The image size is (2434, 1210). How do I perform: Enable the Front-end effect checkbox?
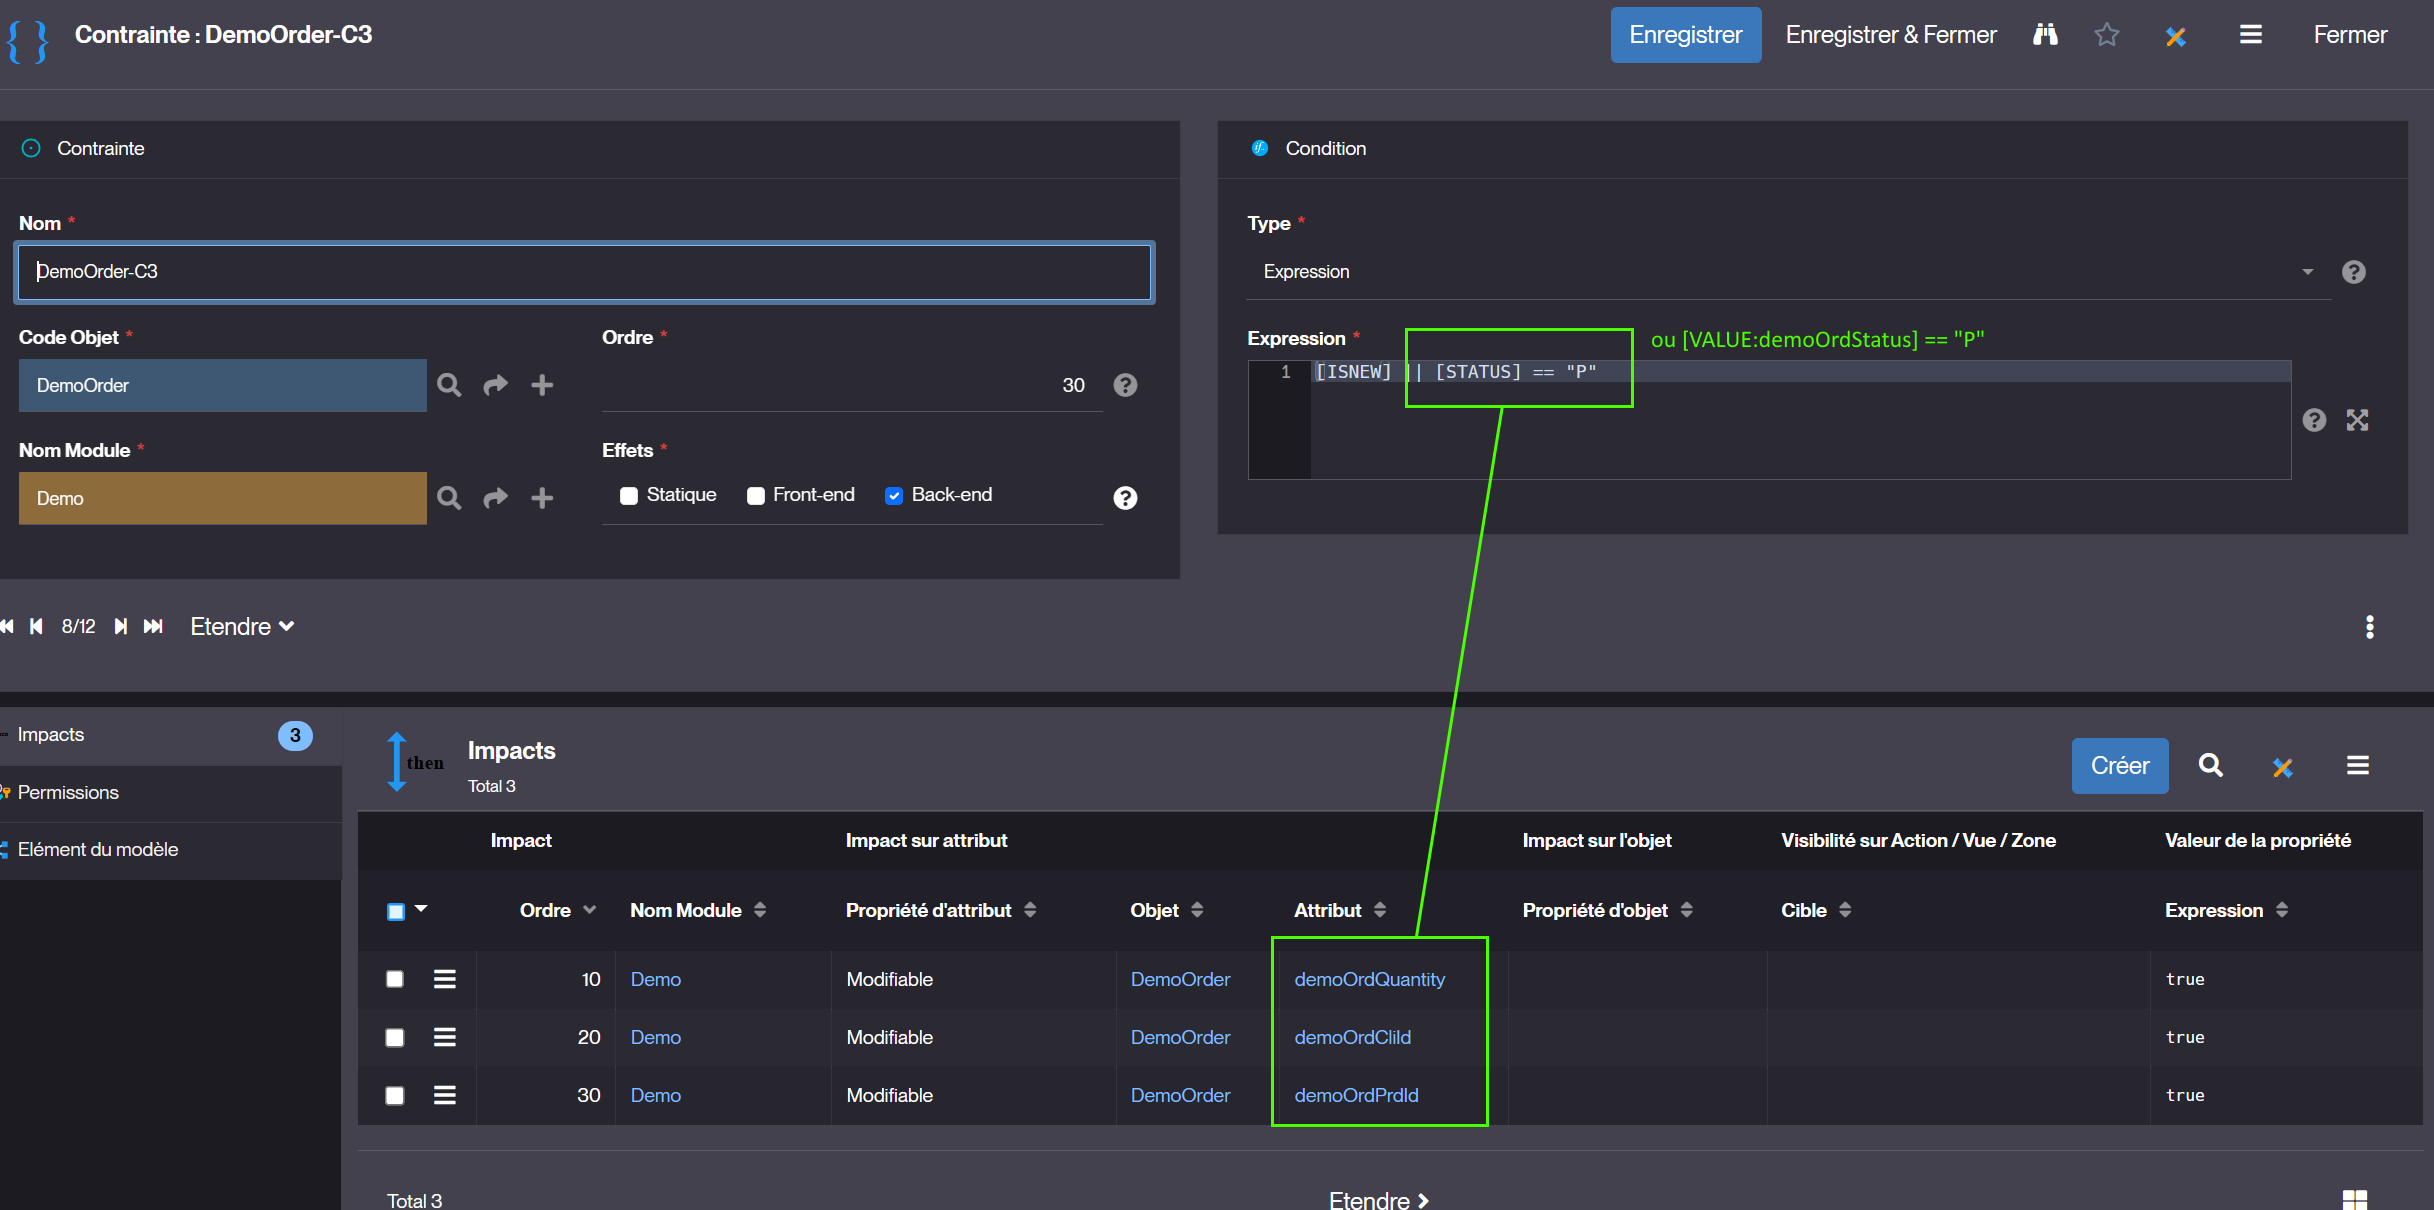[x=756, y=496]
